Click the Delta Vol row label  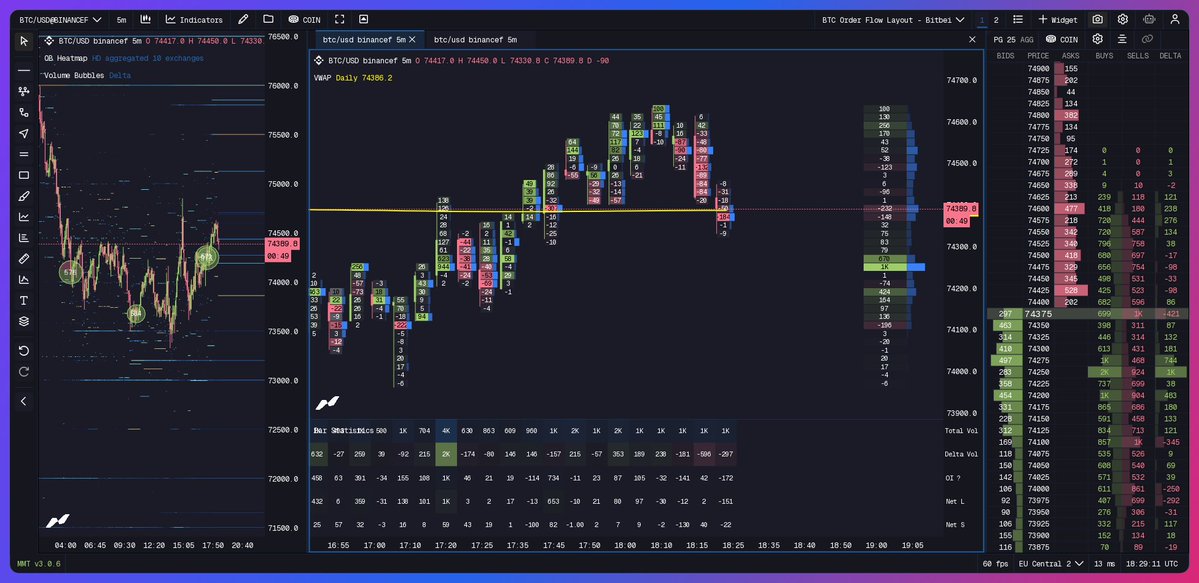(961, 454)
